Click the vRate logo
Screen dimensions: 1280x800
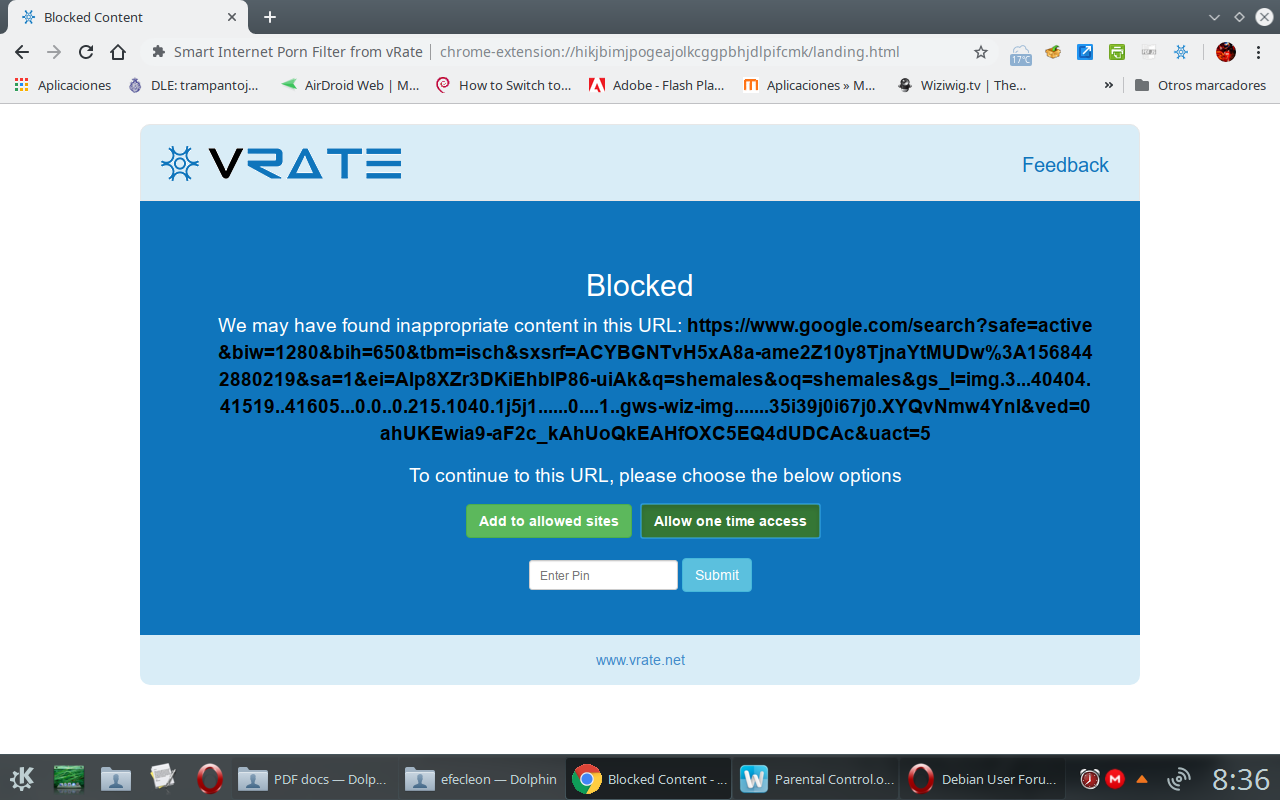point(281,163)
